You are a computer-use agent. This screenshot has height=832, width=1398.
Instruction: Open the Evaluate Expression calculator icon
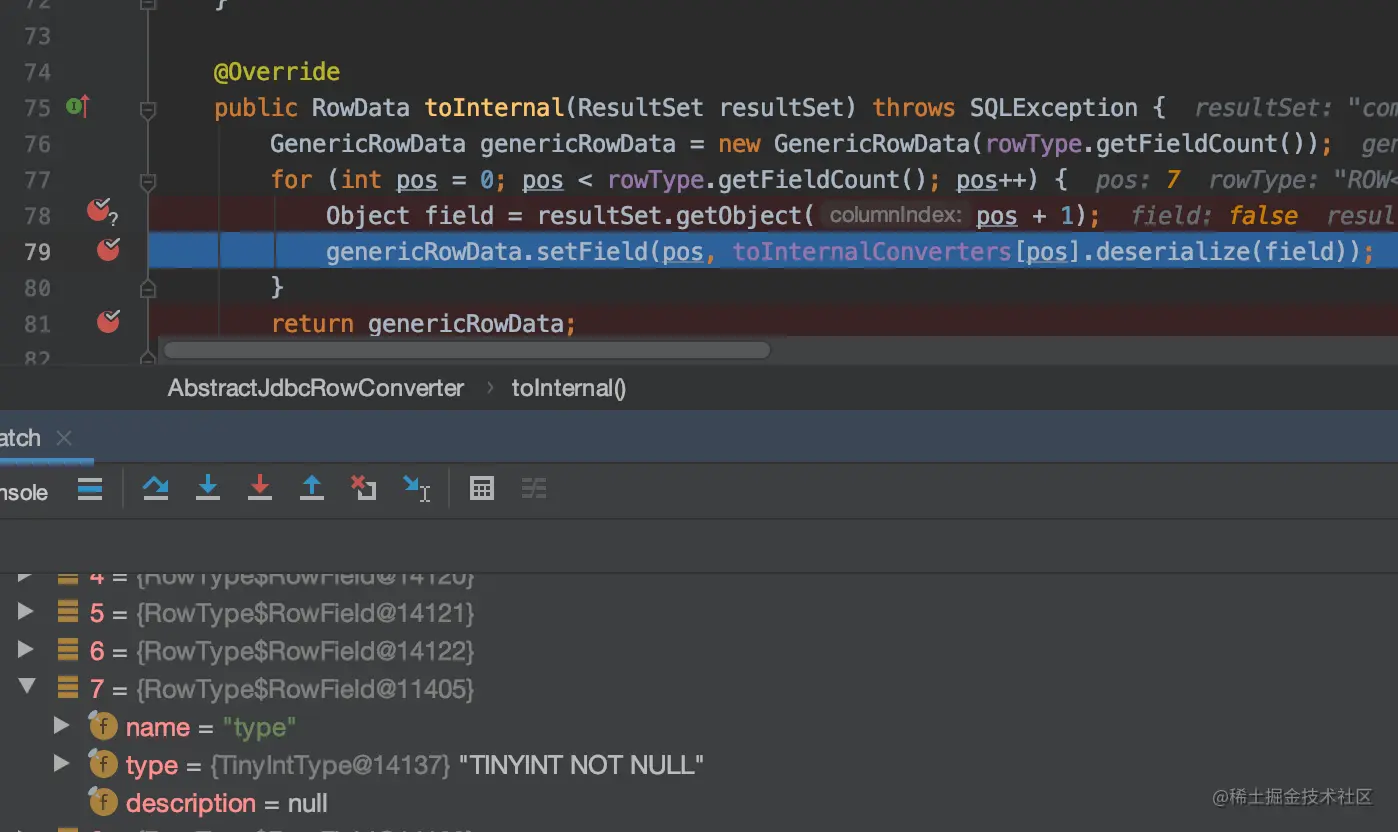[x=482, y=488]
